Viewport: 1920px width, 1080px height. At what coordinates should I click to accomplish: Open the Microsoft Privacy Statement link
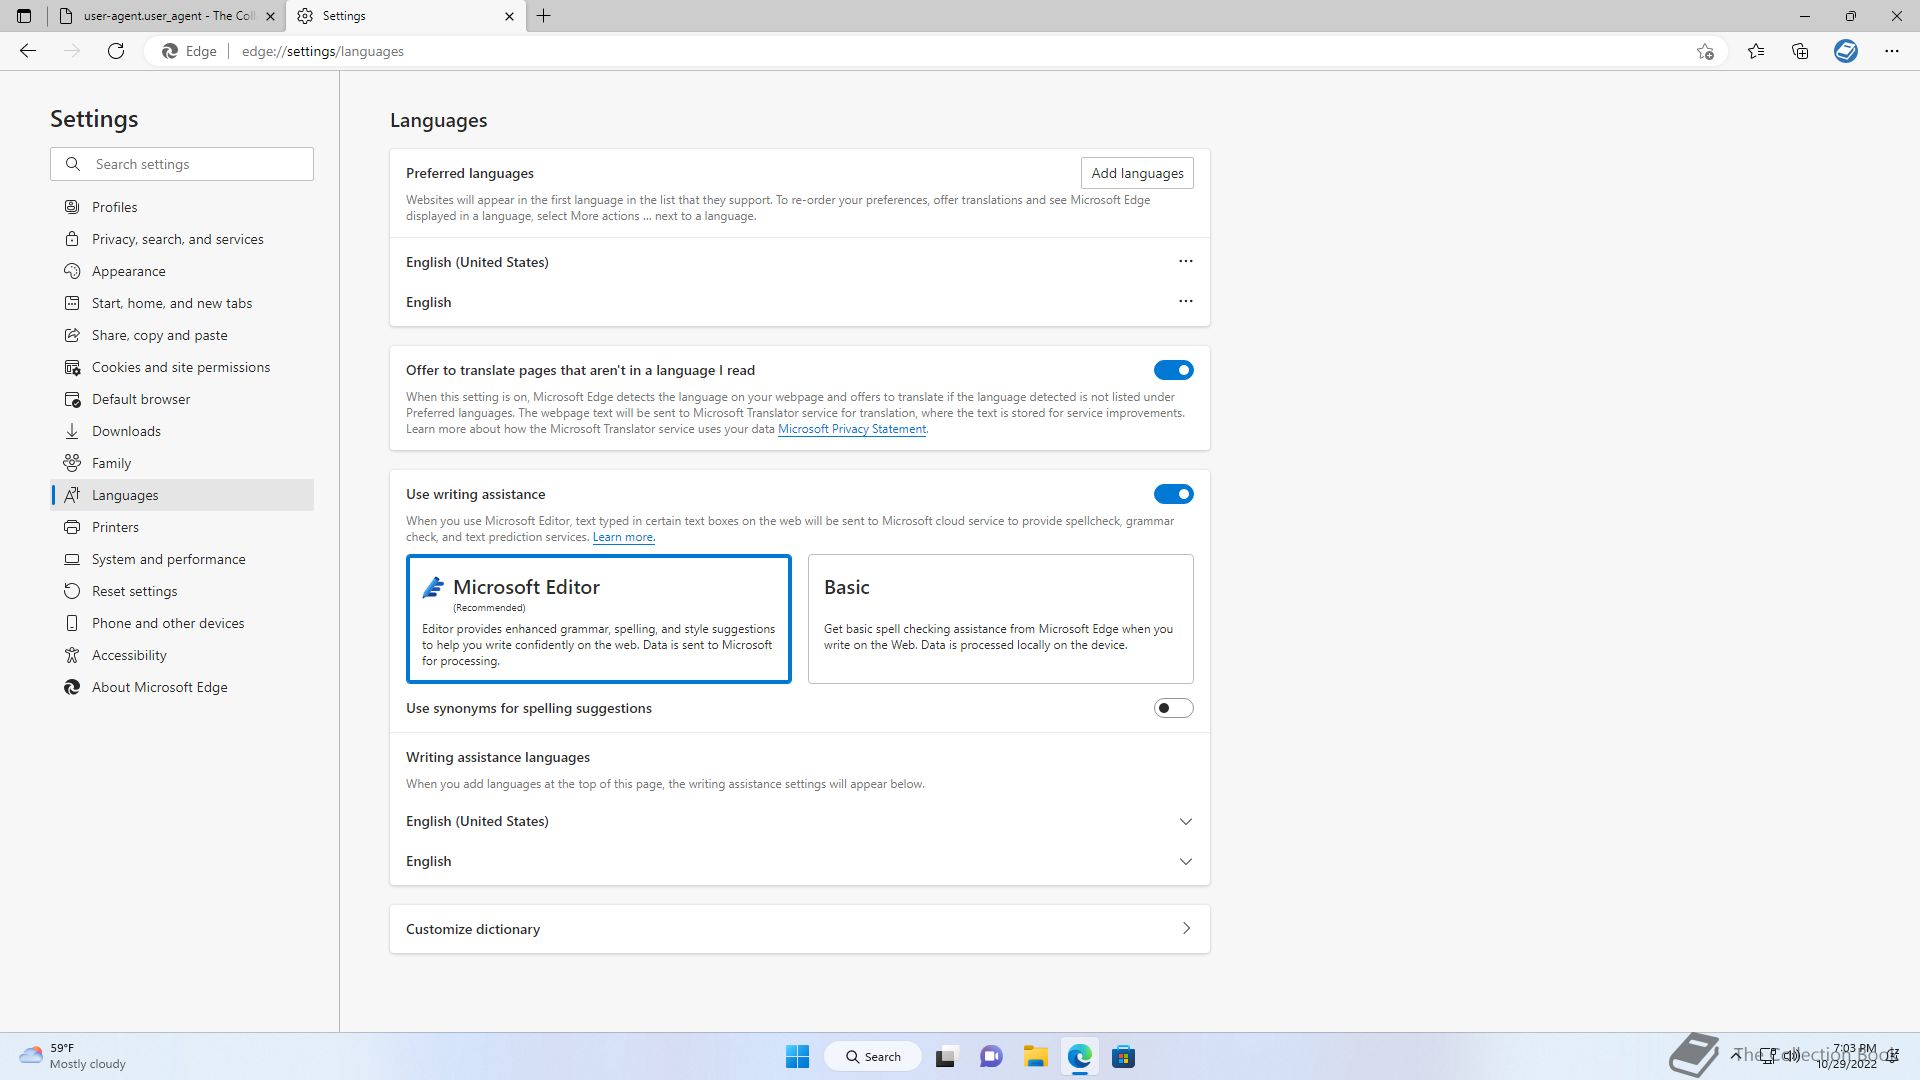point(852,429)
